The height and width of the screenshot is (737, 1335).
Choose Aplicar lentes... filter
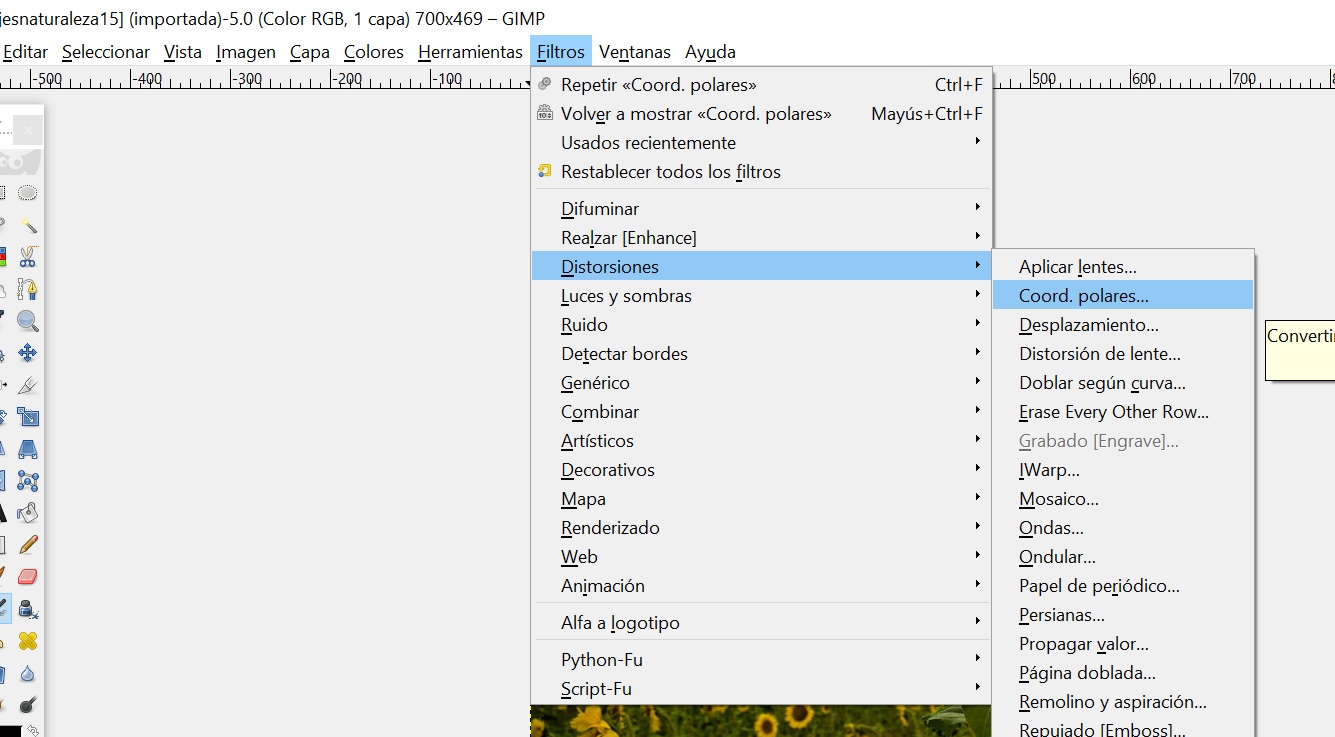click(x=1123, y=267)
